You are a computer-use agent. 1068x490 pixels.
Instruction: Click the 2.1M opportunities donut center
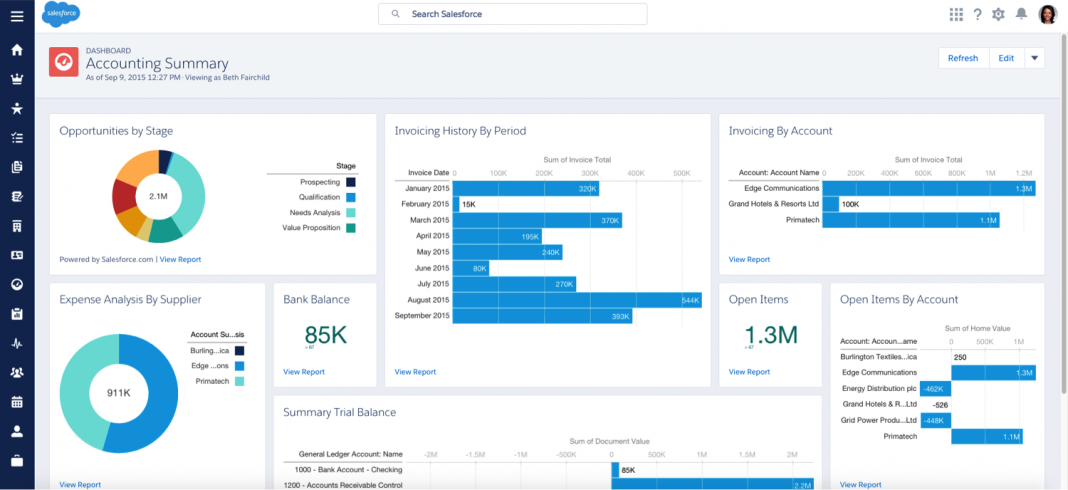coord(158,196)
